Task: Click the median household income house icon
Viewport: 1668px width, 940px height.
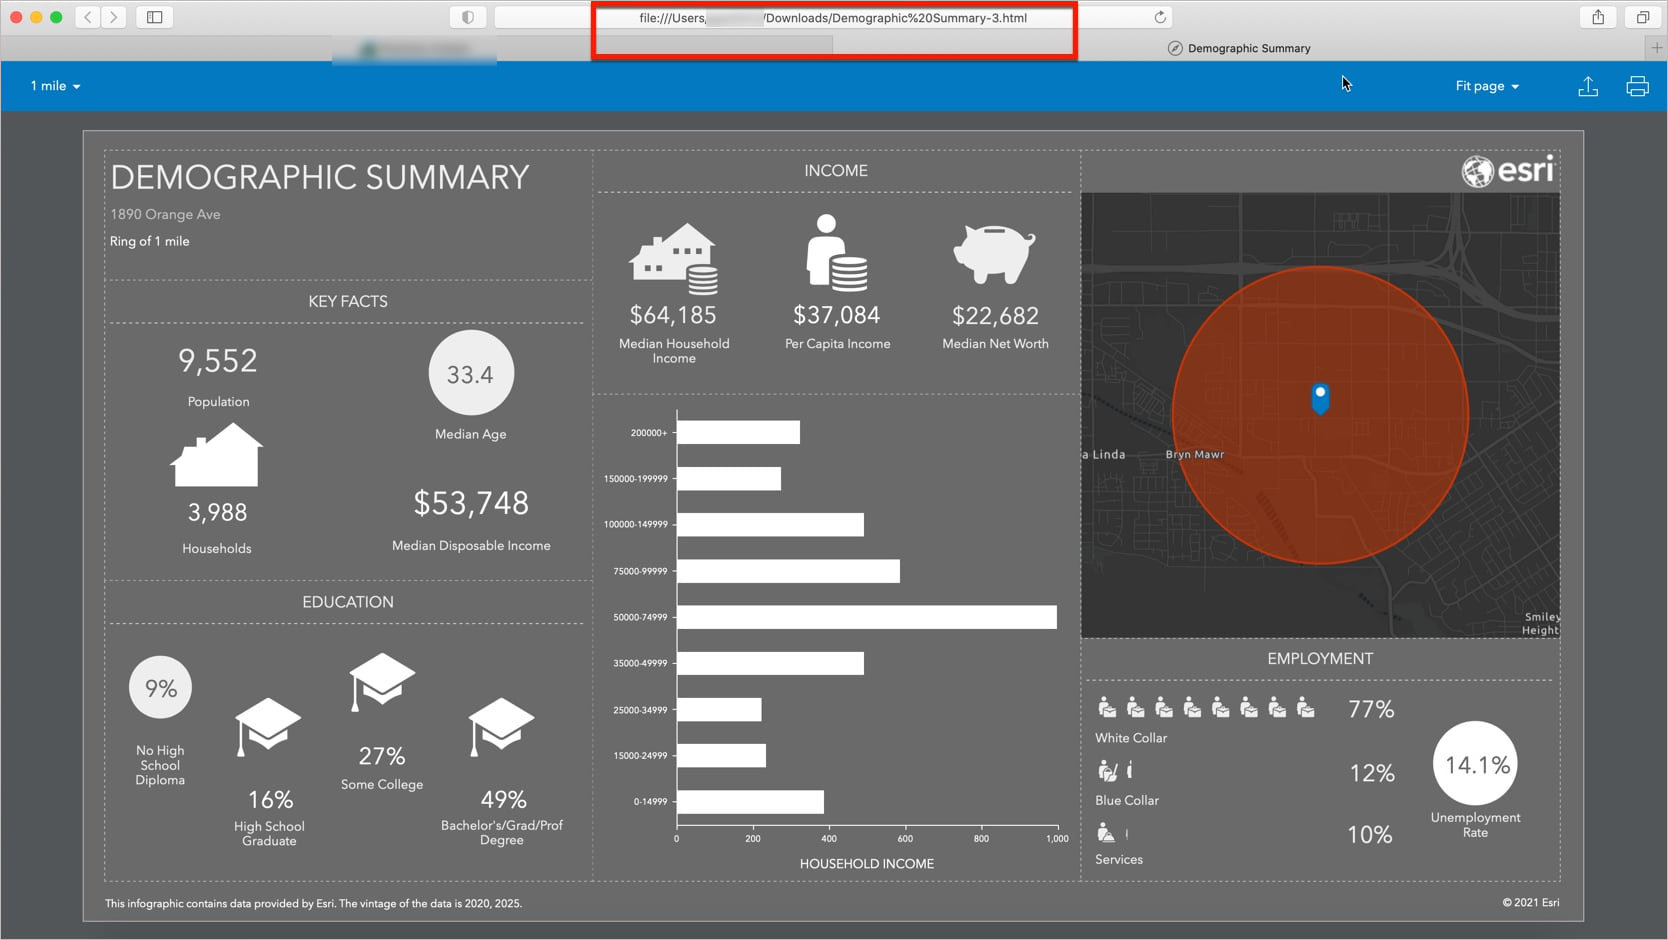Action: click(673, 258)
